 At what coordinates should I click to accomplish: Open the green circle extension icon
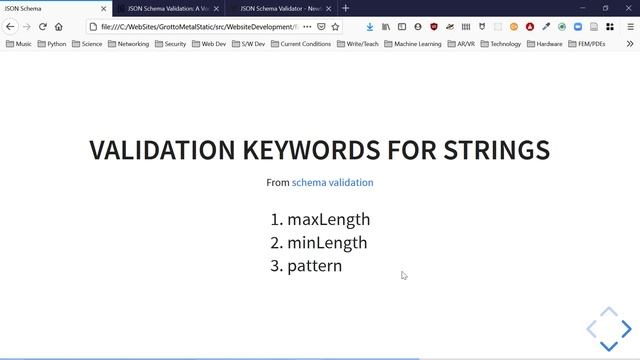click(562, 27)
